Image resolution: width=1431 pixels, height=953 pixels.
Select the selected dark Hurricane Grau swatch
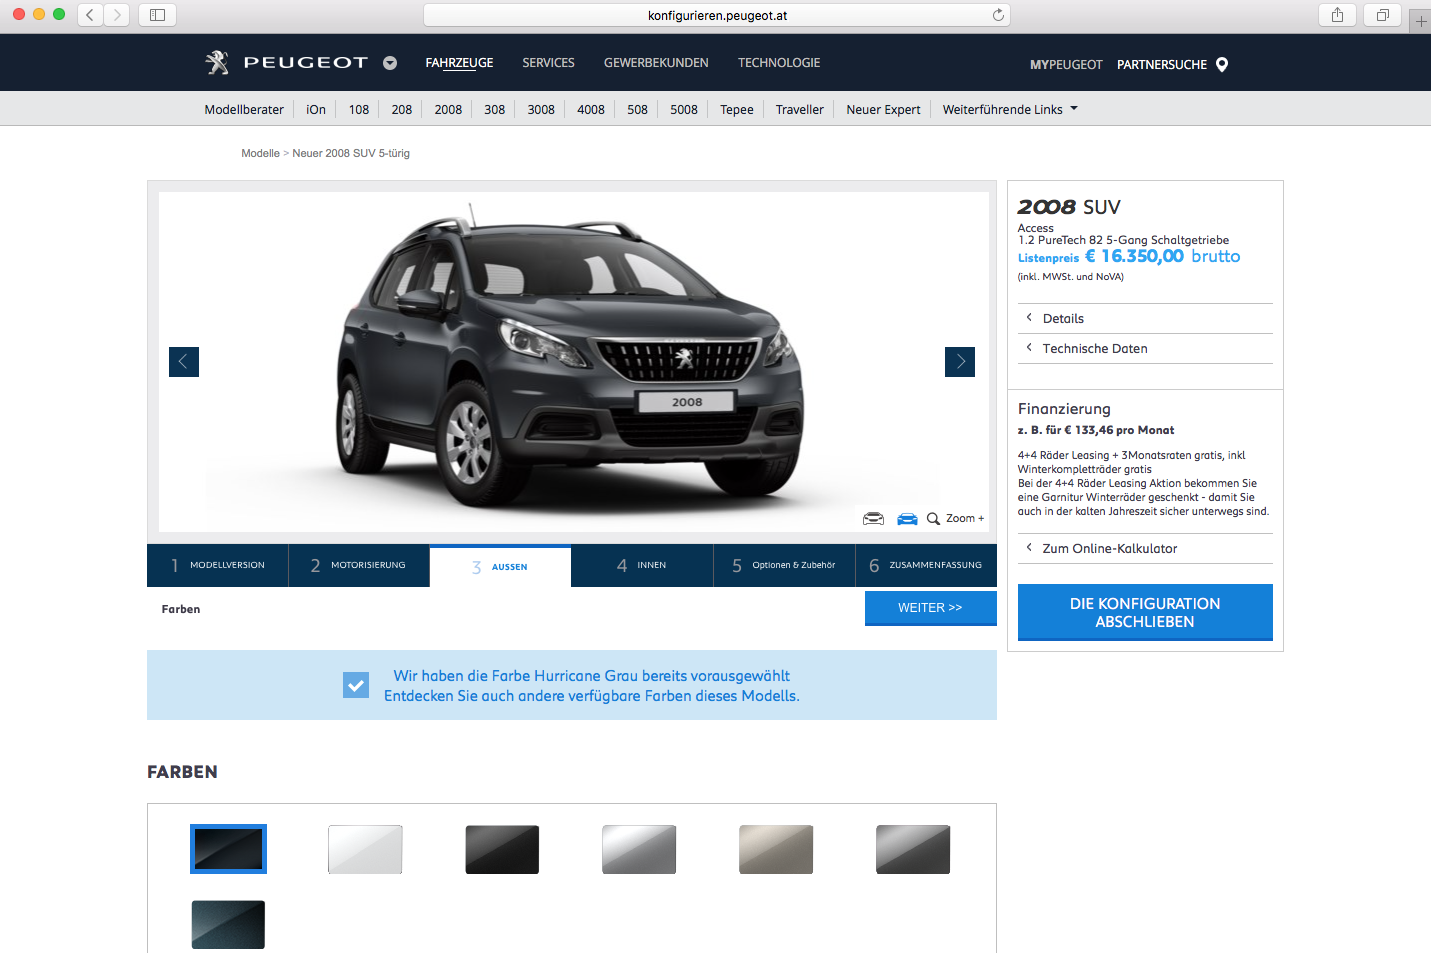point(228,849)
